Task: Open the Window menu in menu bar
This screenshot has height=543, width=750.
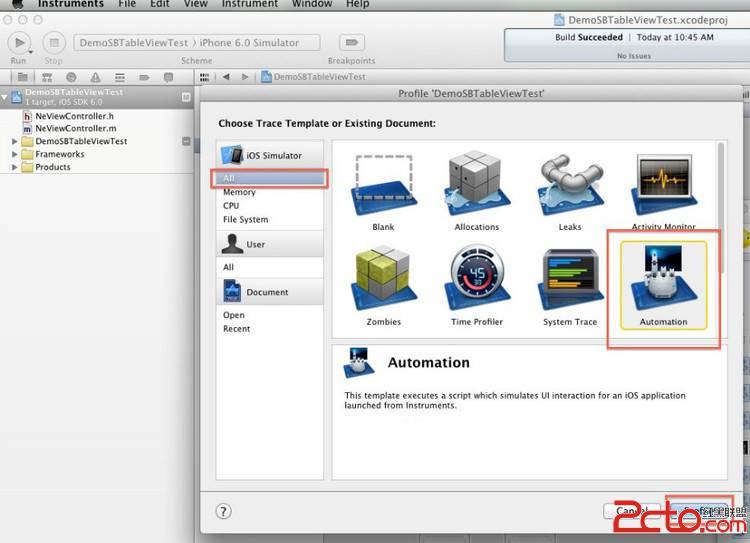Action: click(x=312, y=5)
